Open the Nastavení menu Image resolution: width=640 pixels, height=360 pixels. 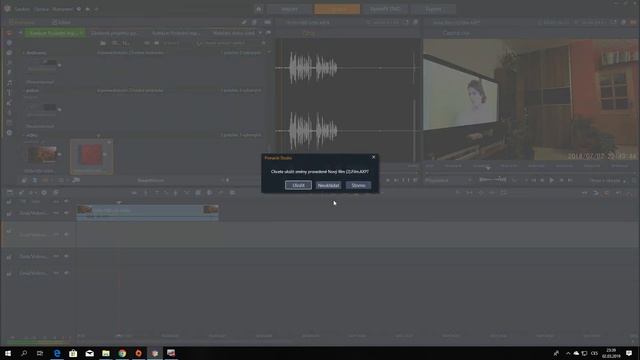[62, 9]
